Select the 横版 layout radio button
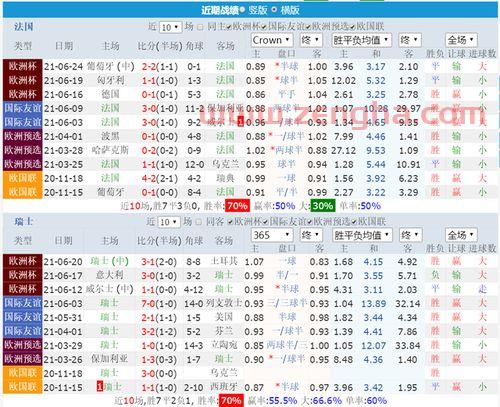This screenshot has width=500, height=407. [274, 10]
